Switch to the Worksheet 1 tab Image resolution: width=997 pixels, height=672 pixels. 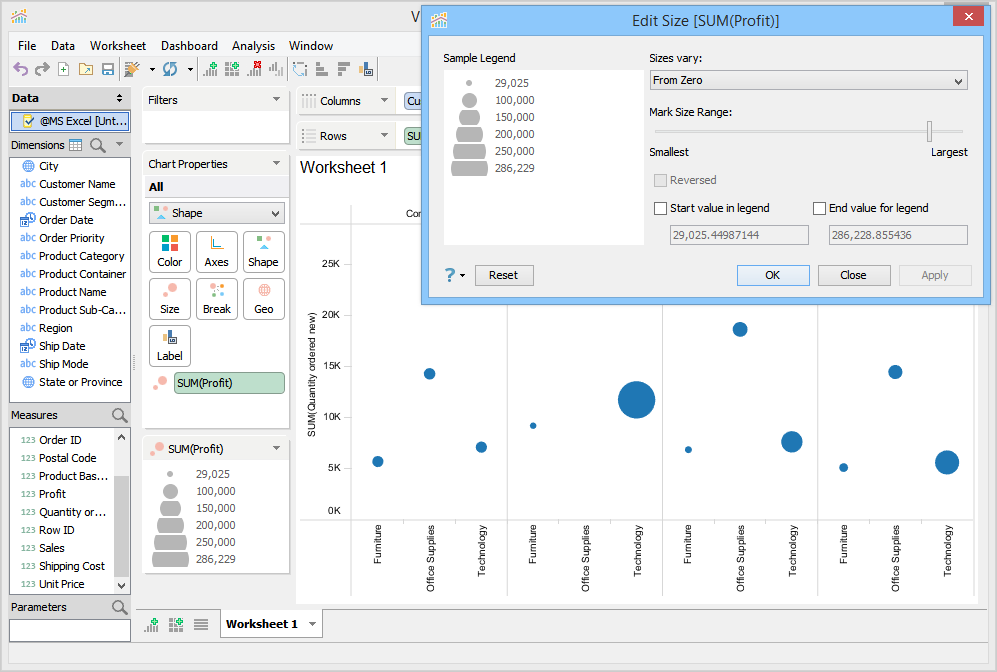pos(262,624)
